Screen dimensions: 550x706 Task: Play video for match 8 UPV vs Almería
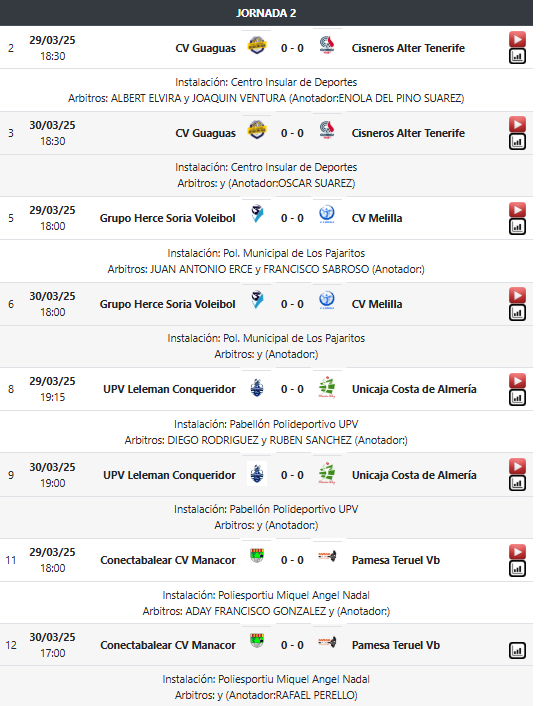[x=517, y=381]
